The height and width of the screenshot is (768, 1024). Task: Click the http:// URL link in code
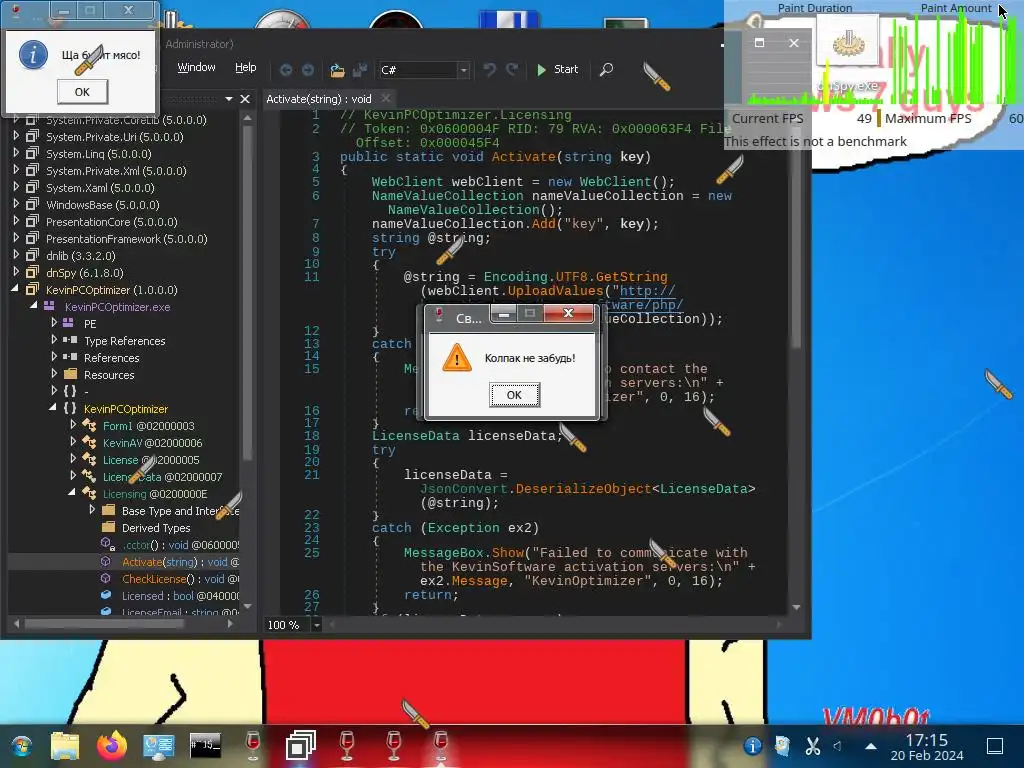pyautogui.click(x=647, y=291)
